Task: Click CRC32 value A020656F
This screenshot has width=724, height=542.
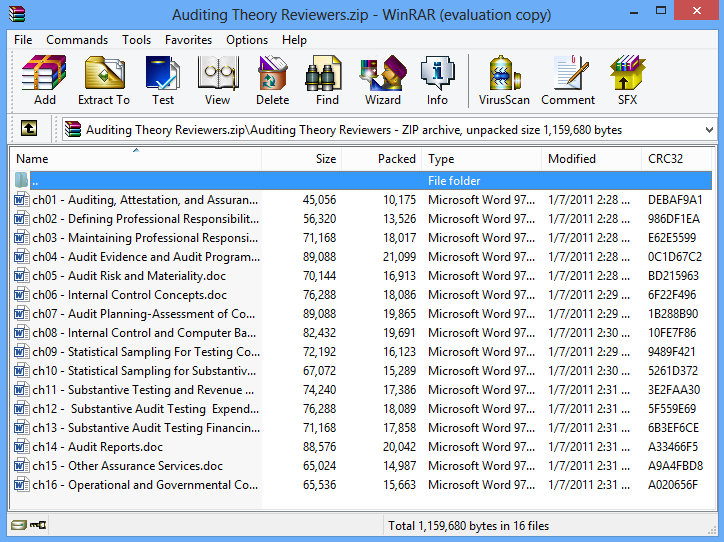Action: click(x=673, y=485)
